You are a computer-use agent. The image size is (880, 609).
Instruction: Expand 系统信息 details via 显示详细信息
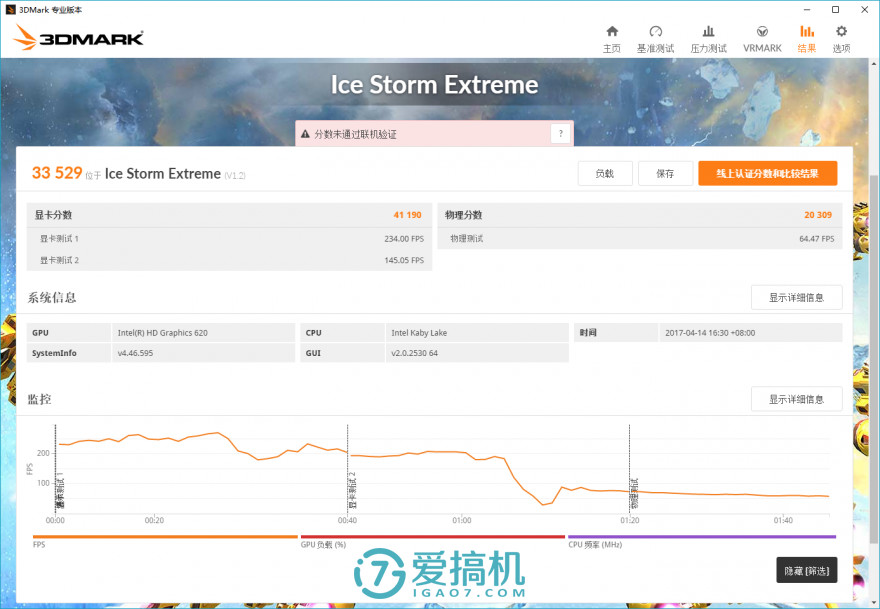[x=796, y=297]
